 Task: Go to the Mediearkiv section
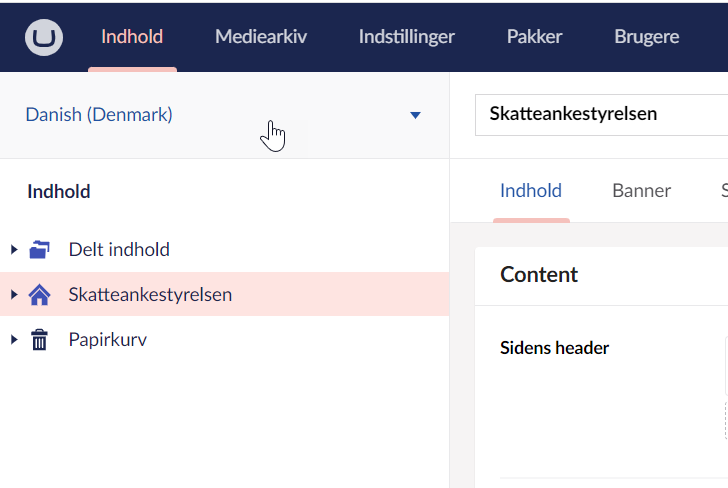point(260,37)
